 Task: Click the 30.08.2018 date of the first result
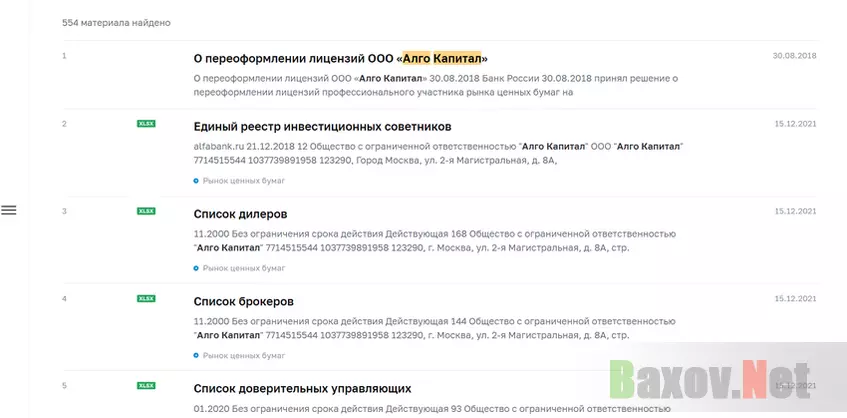[x=795, y=55]
